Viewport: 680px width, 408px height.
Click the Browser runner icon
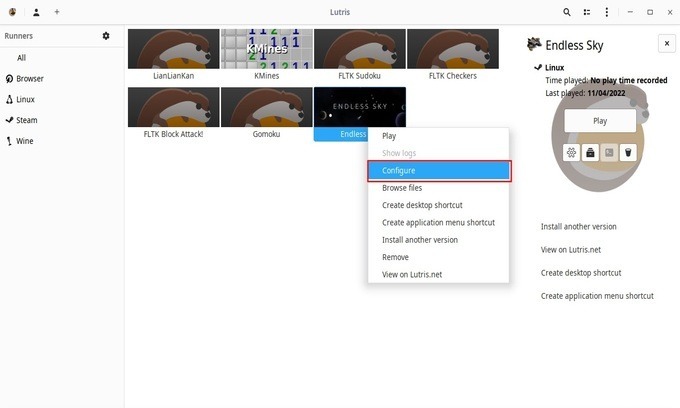tap(9, 78)
